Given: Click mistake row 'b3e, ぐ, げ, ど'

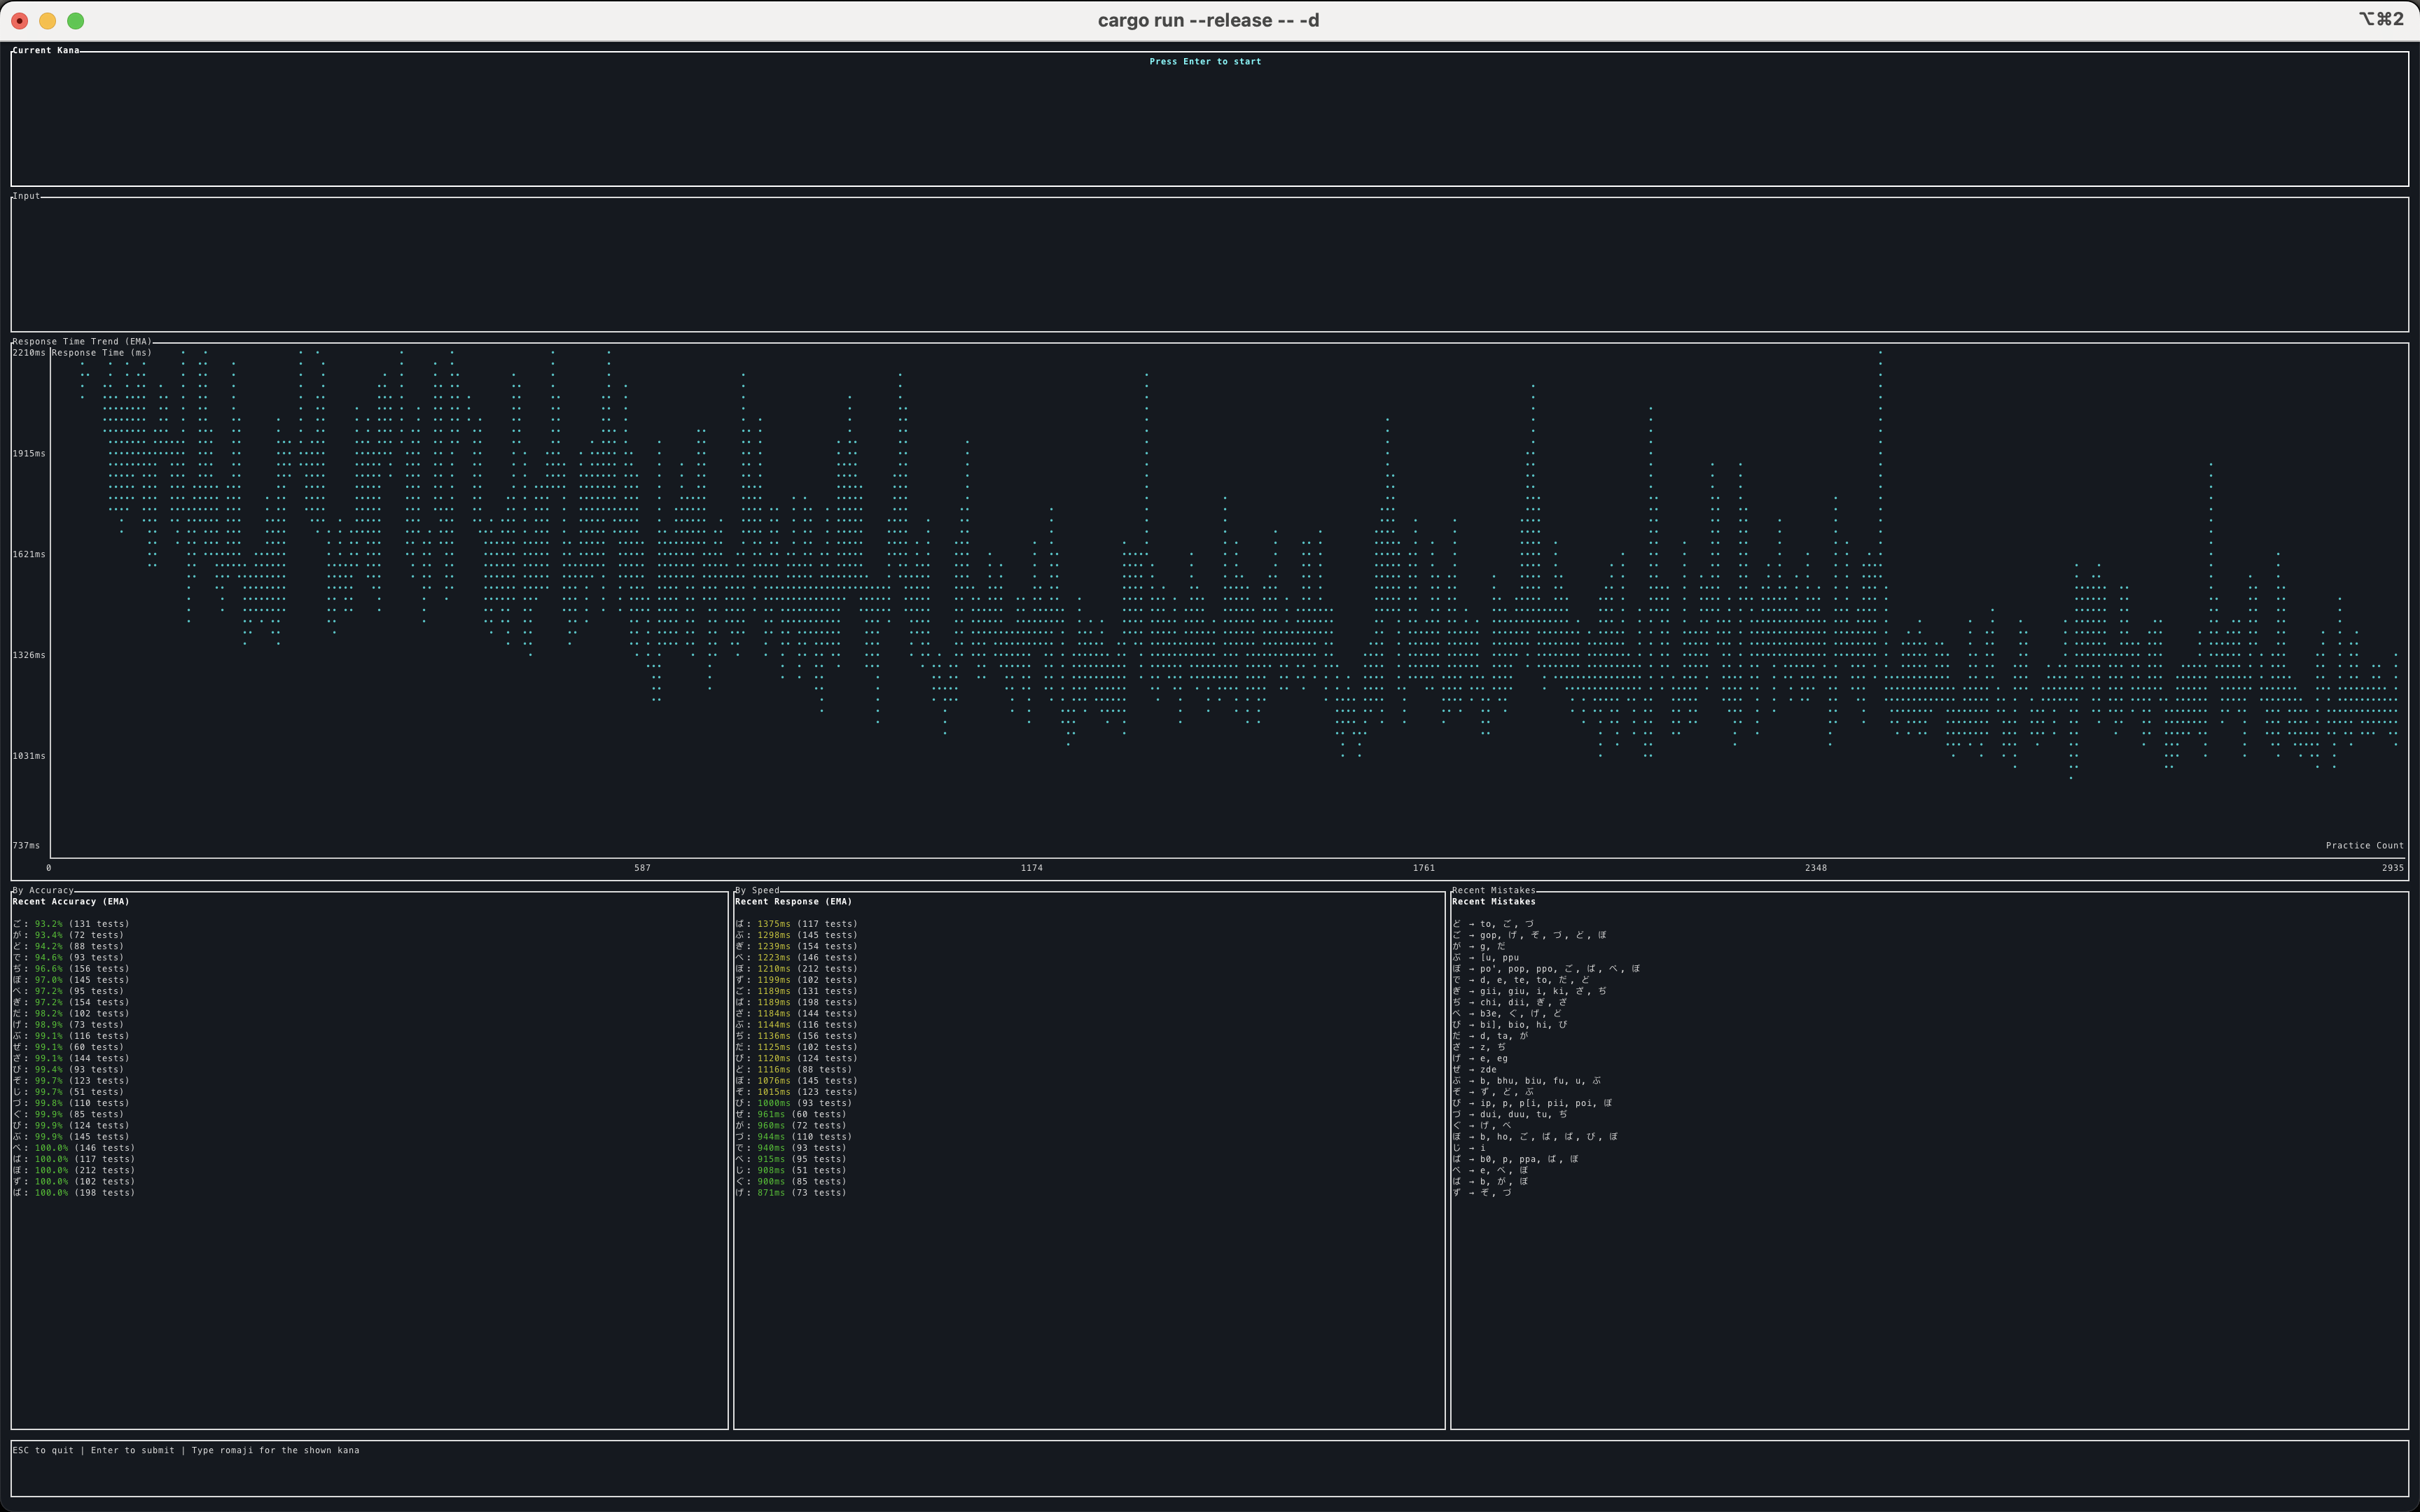Looking at the screenshot, I should 1507,1014.
